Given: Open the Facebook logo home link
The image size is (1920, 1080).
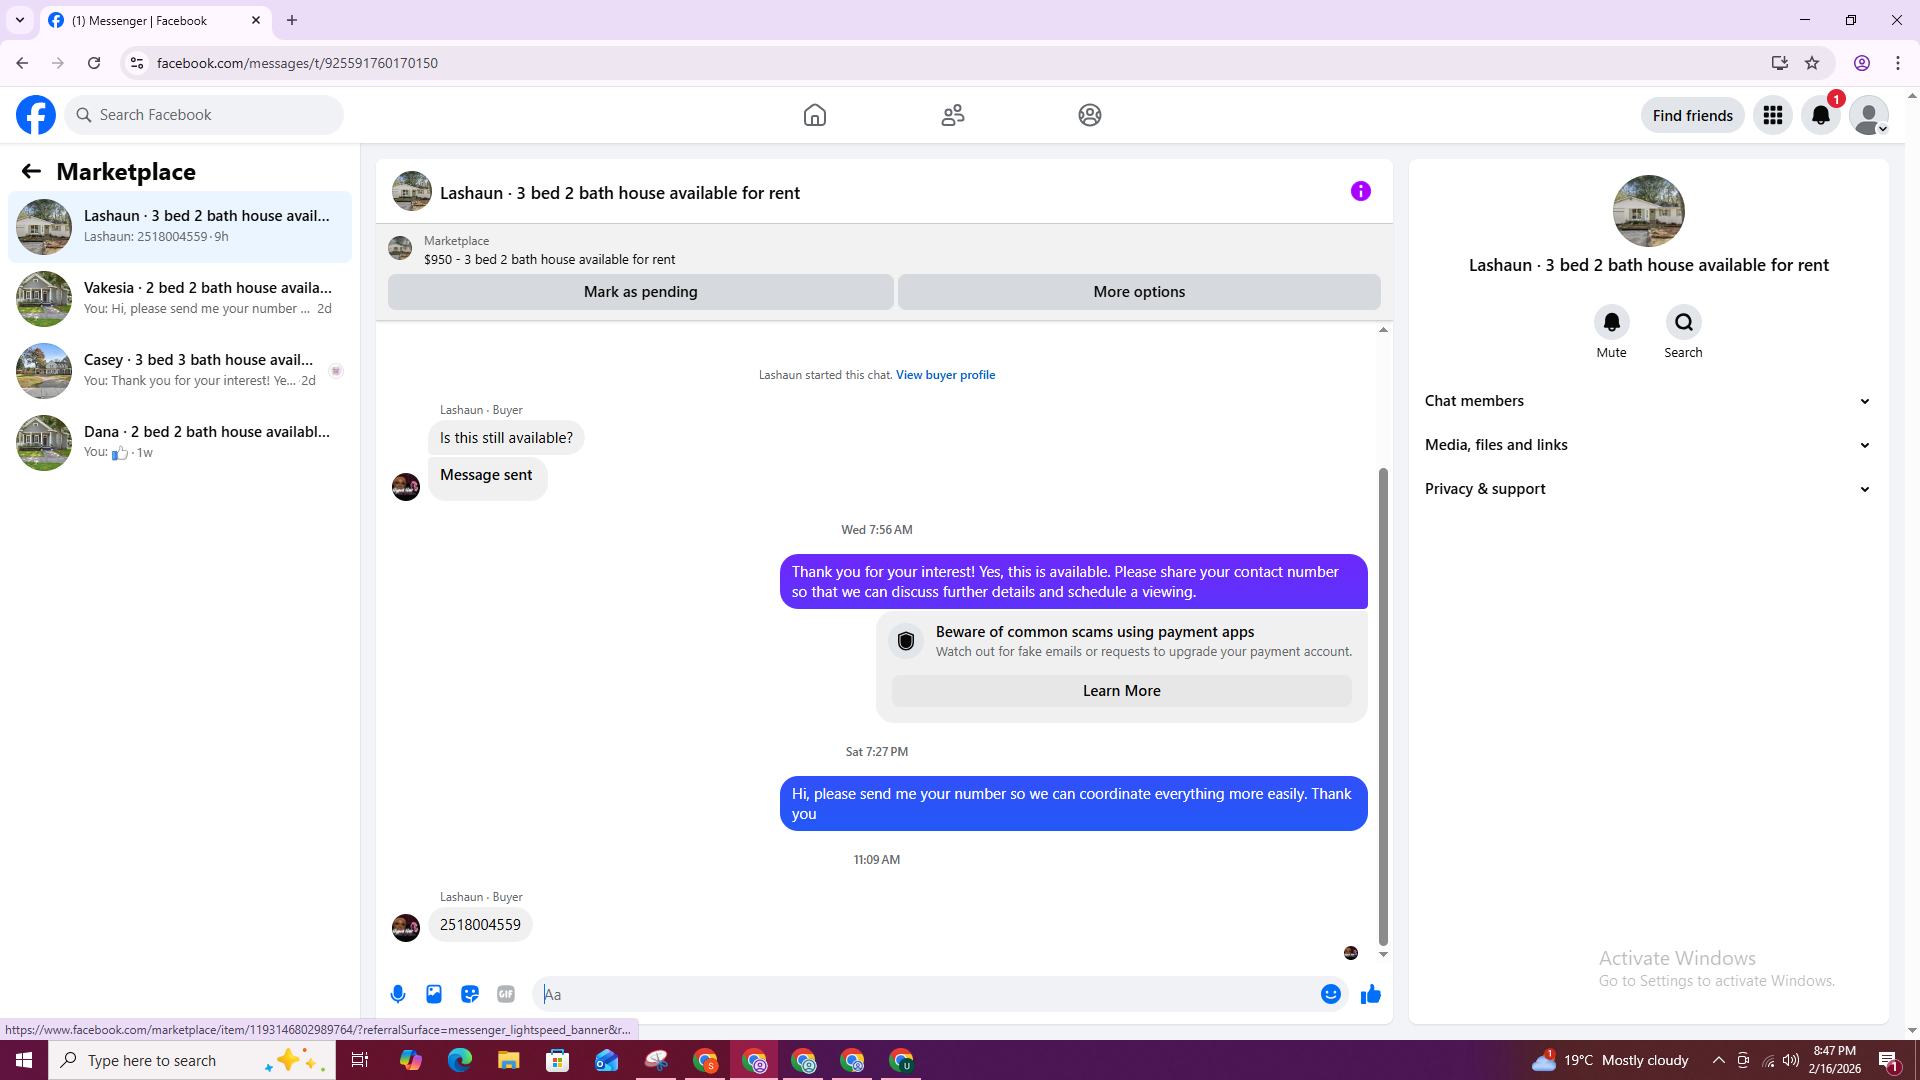Looking at the screenshot, I should (x=36, y=115).
